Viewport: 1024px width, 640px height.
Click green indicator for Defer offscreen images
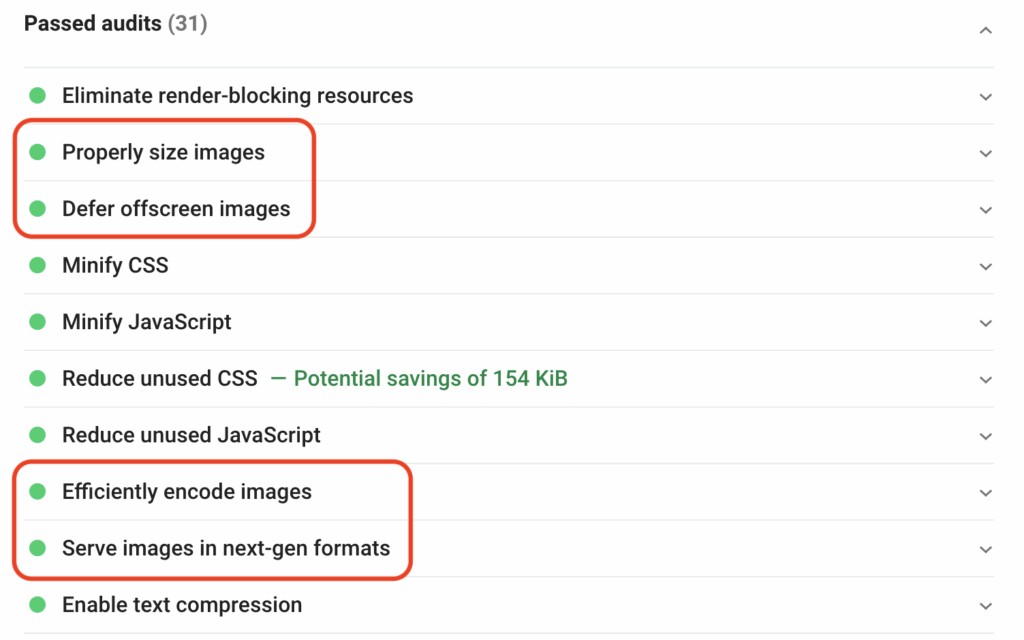(x=38, y=208)
